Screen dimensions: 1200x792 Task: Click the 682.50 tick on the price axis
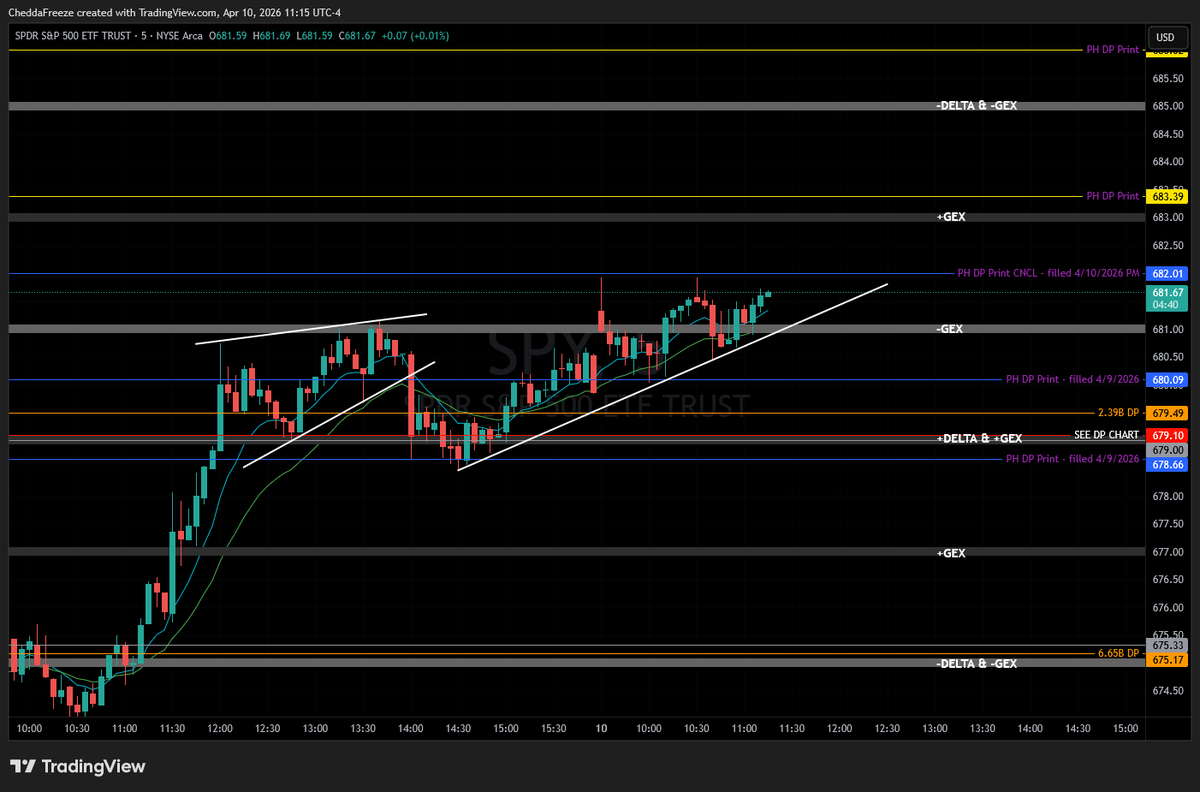coord(1168,246)
